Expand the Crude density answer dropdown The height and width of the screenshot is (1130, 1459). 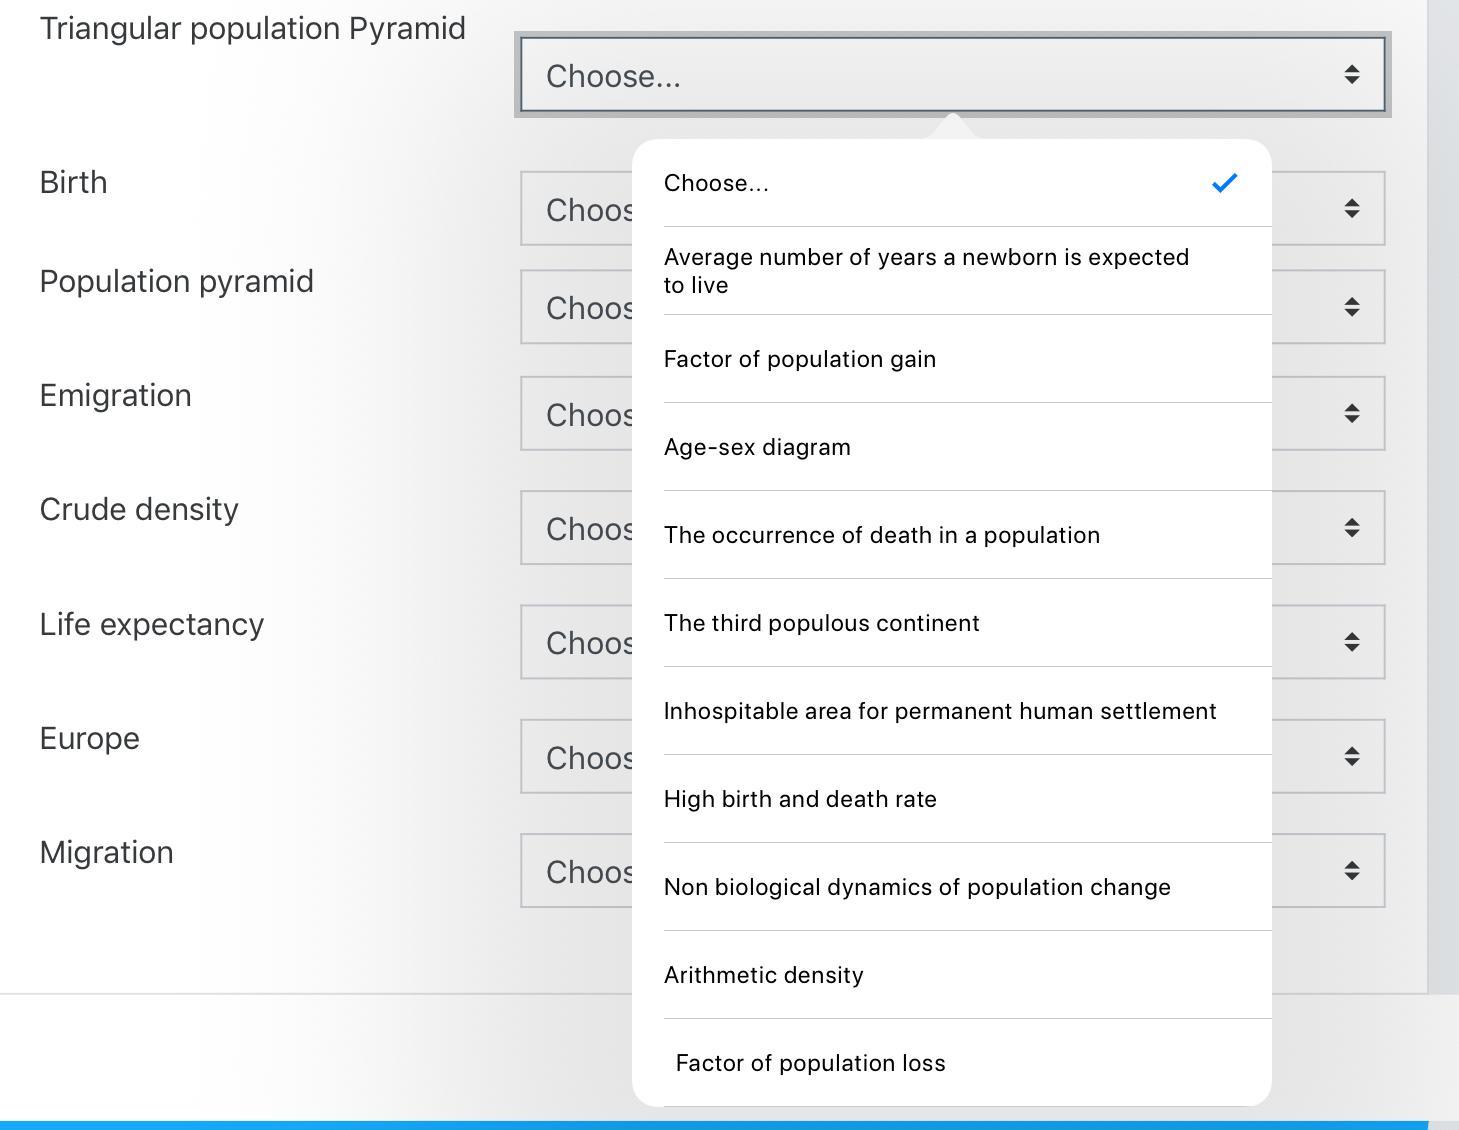point(1351,528)
